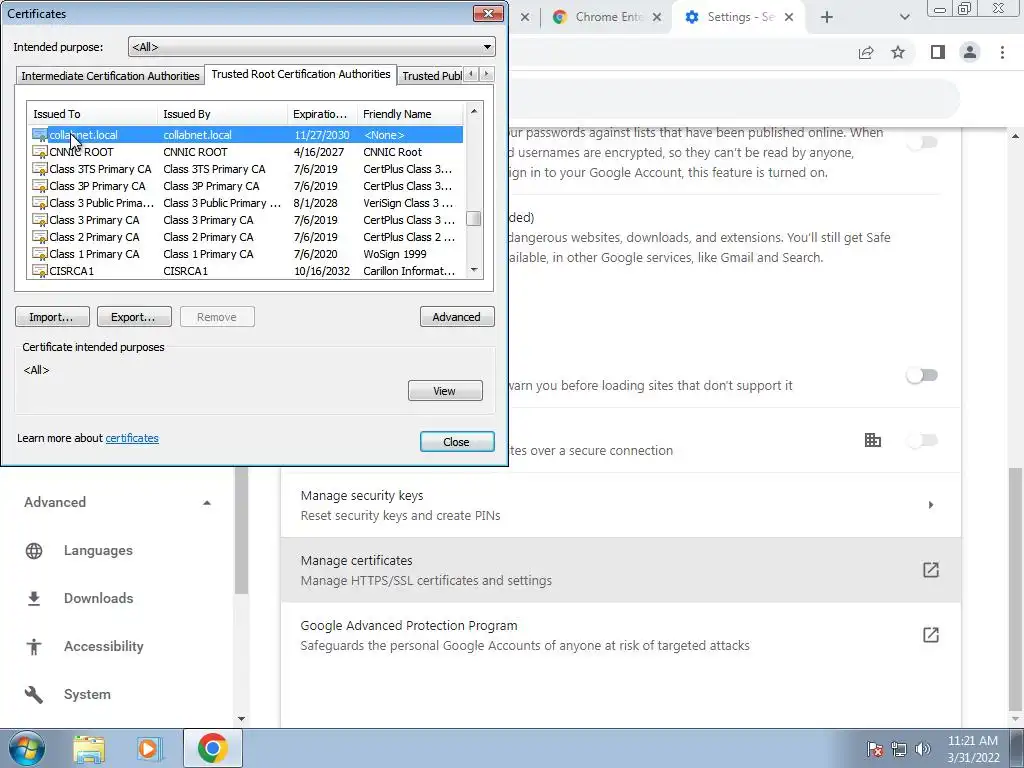Open Manage certificates settings row
This screenshot has height=768, width=1024.
pyautogui.click(x=620, y=570)
